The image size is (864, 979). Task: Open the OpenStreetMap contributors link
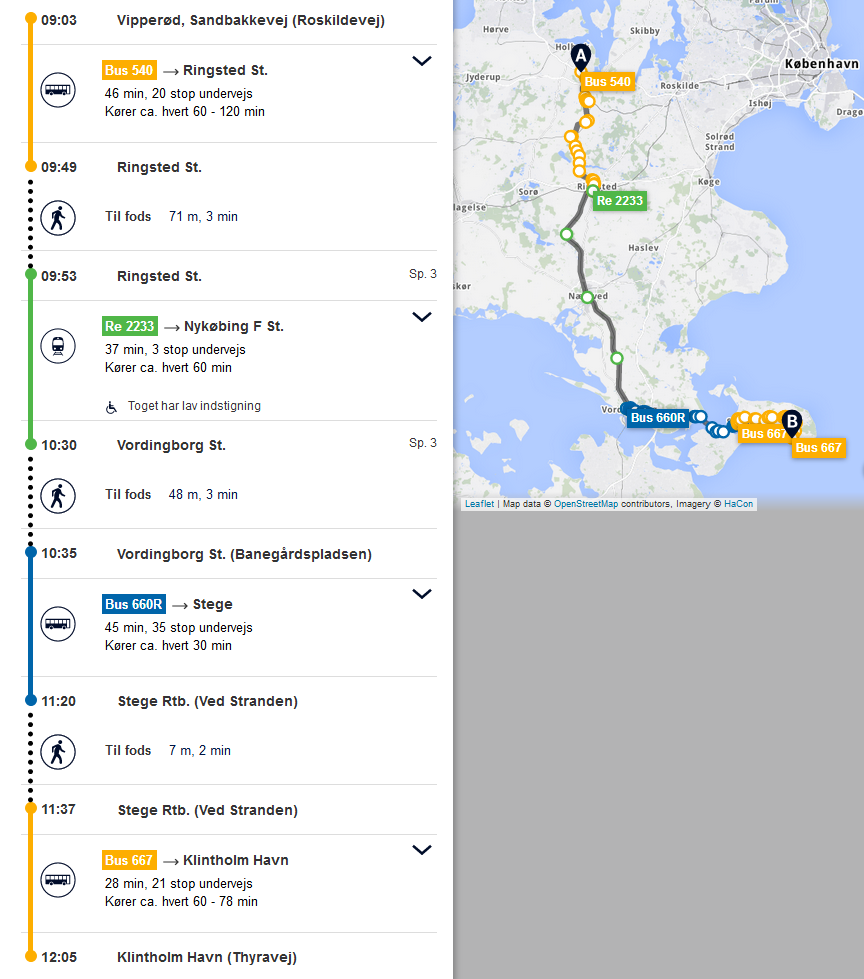586,504
